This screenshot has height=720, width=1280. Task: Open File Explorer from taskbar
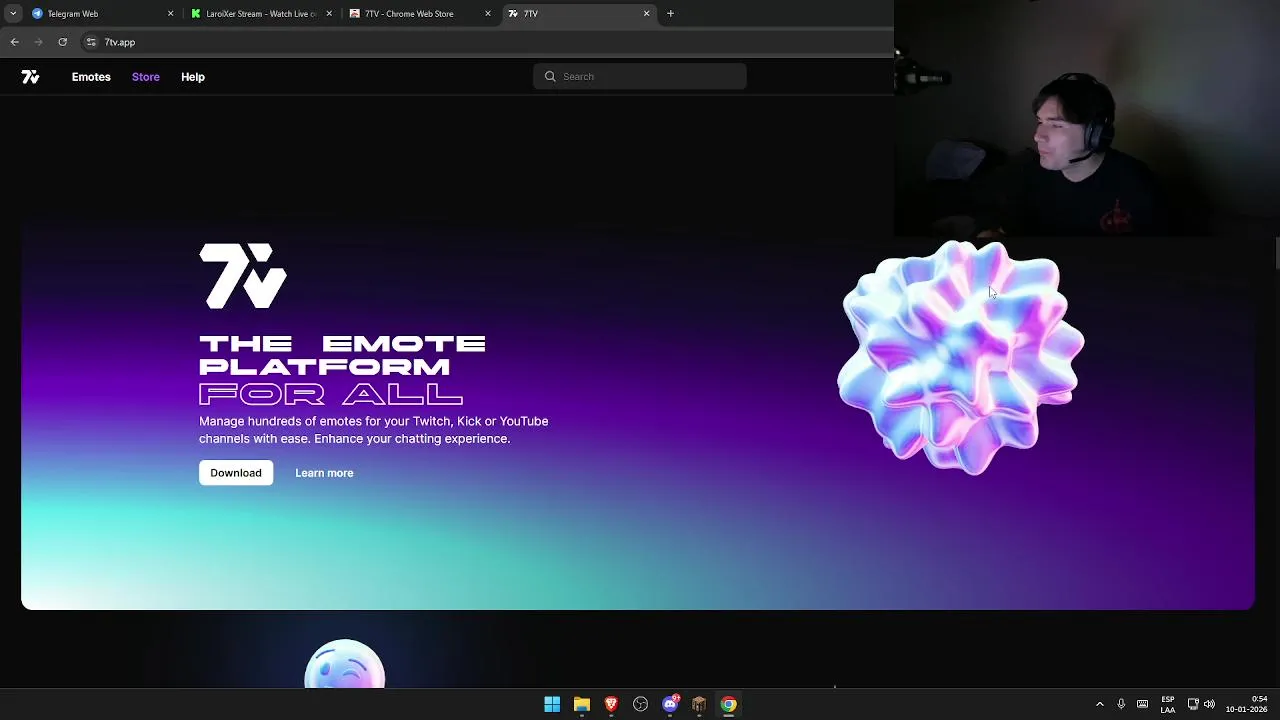(x=581, y=704)
